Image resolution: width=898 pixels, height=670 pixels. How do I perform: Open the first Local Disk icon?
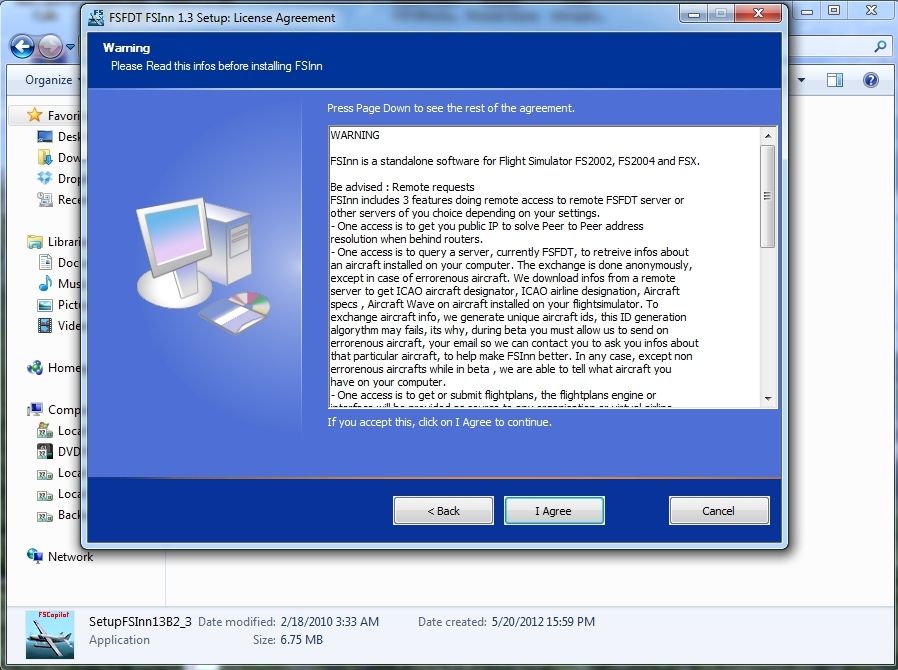click(x=45, y=430)
